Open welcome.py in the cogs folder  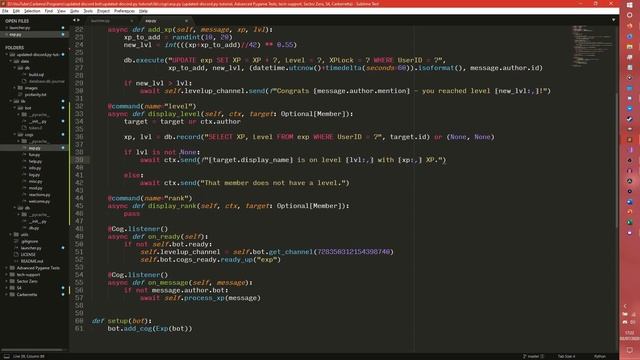[x=39, y=201]
